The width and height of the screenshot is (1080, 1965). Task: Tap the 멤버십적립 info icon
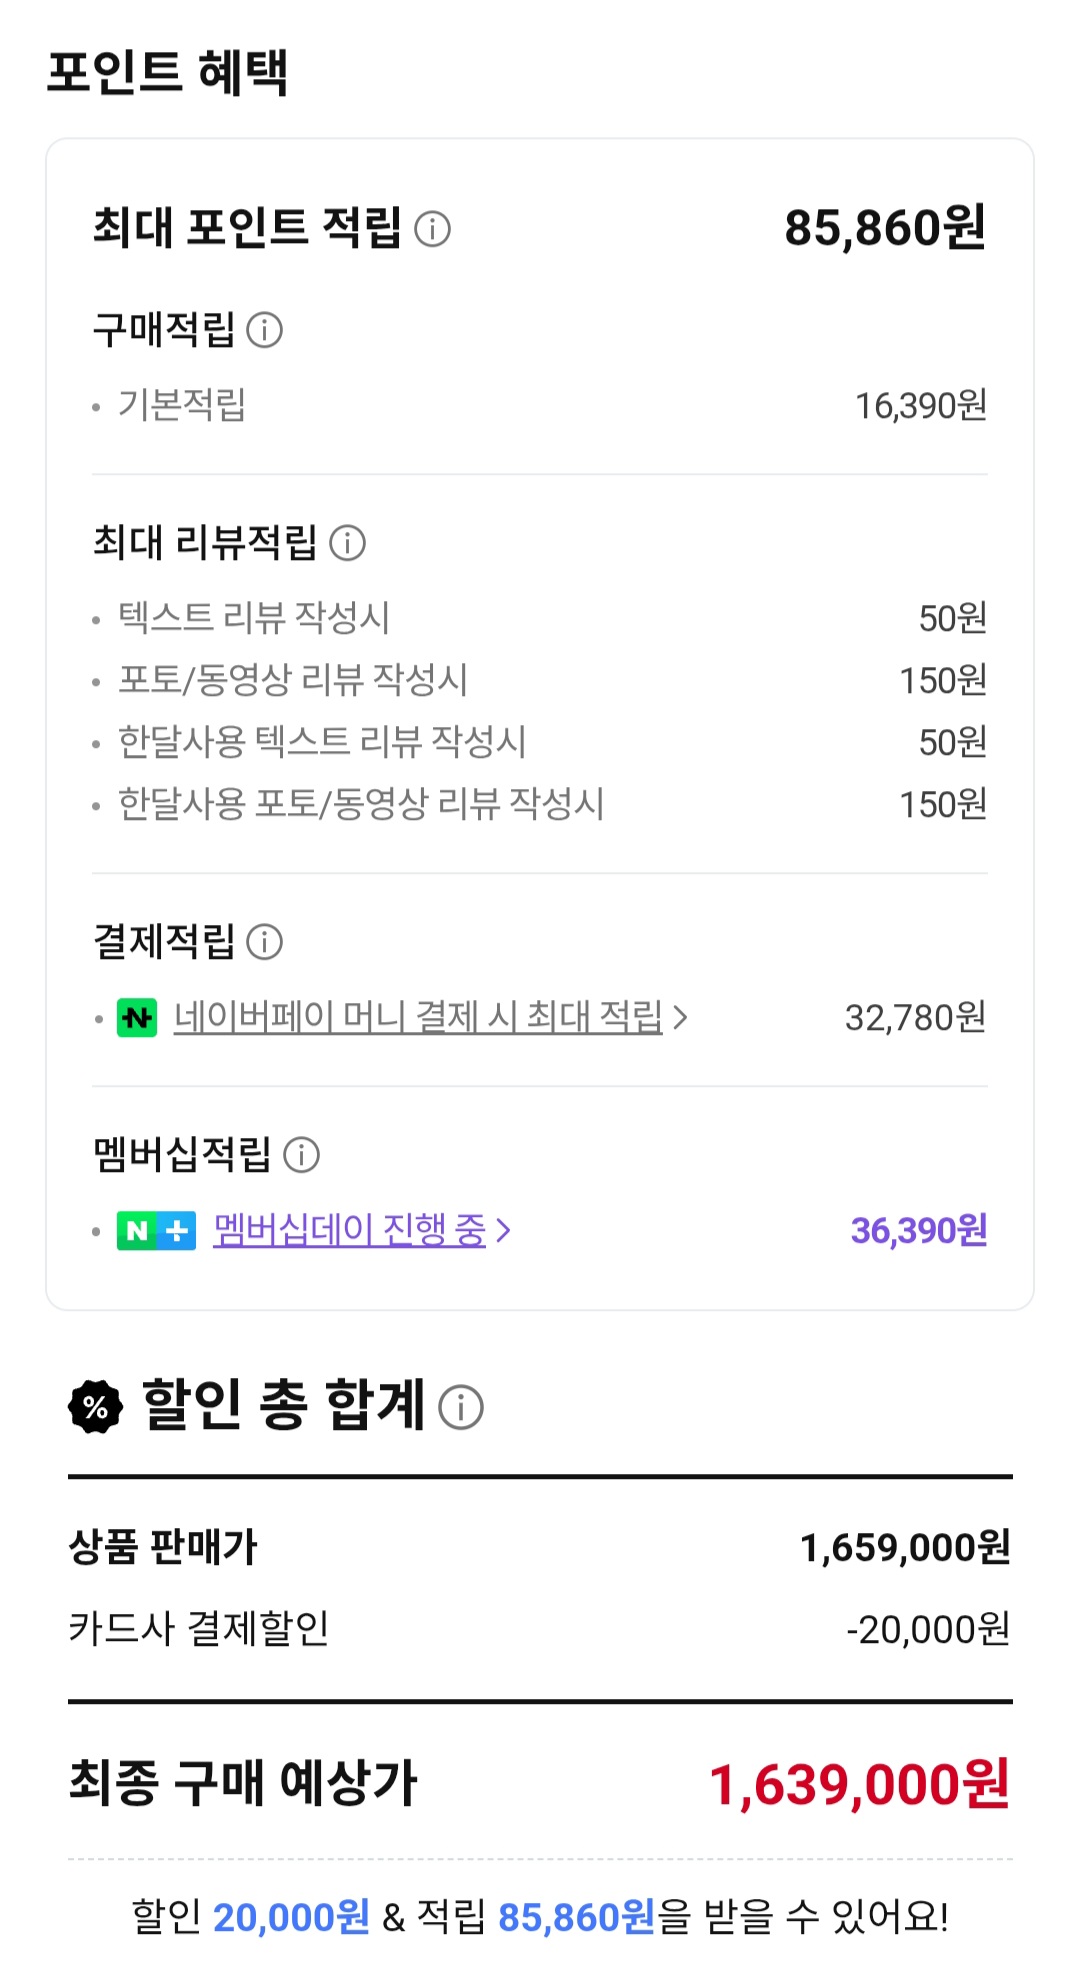(301, 1154)
